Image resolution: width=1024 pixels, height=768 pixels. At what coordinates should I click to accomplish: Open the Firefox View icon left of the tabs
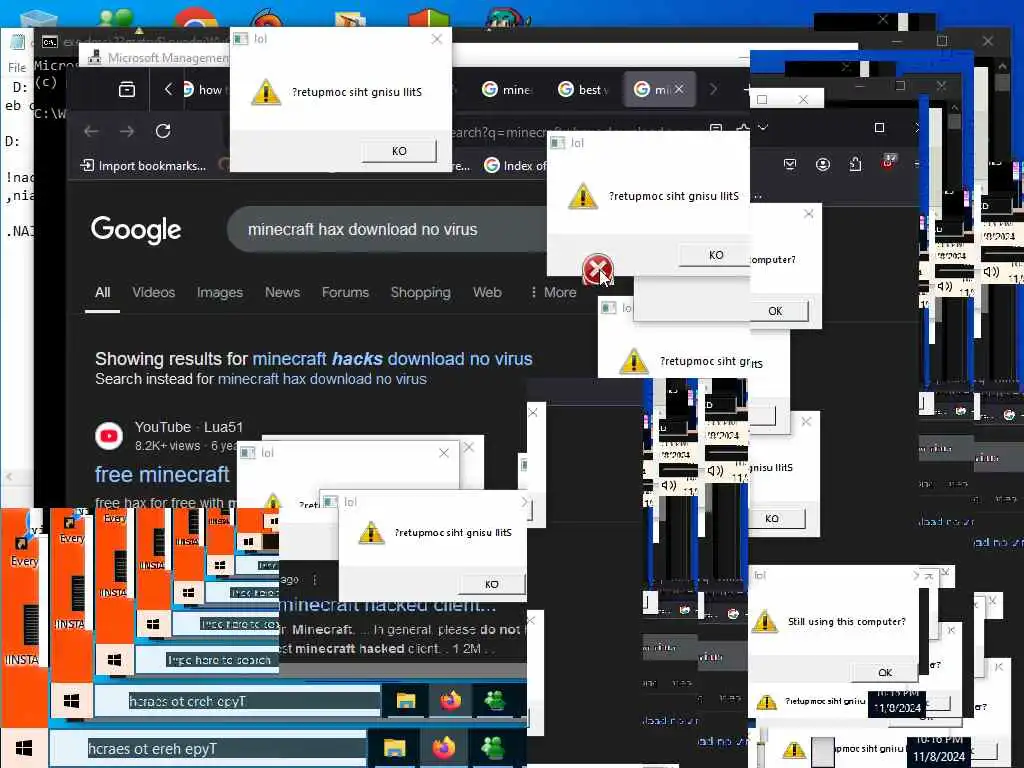pyautogui.click(x=127, y=89)
